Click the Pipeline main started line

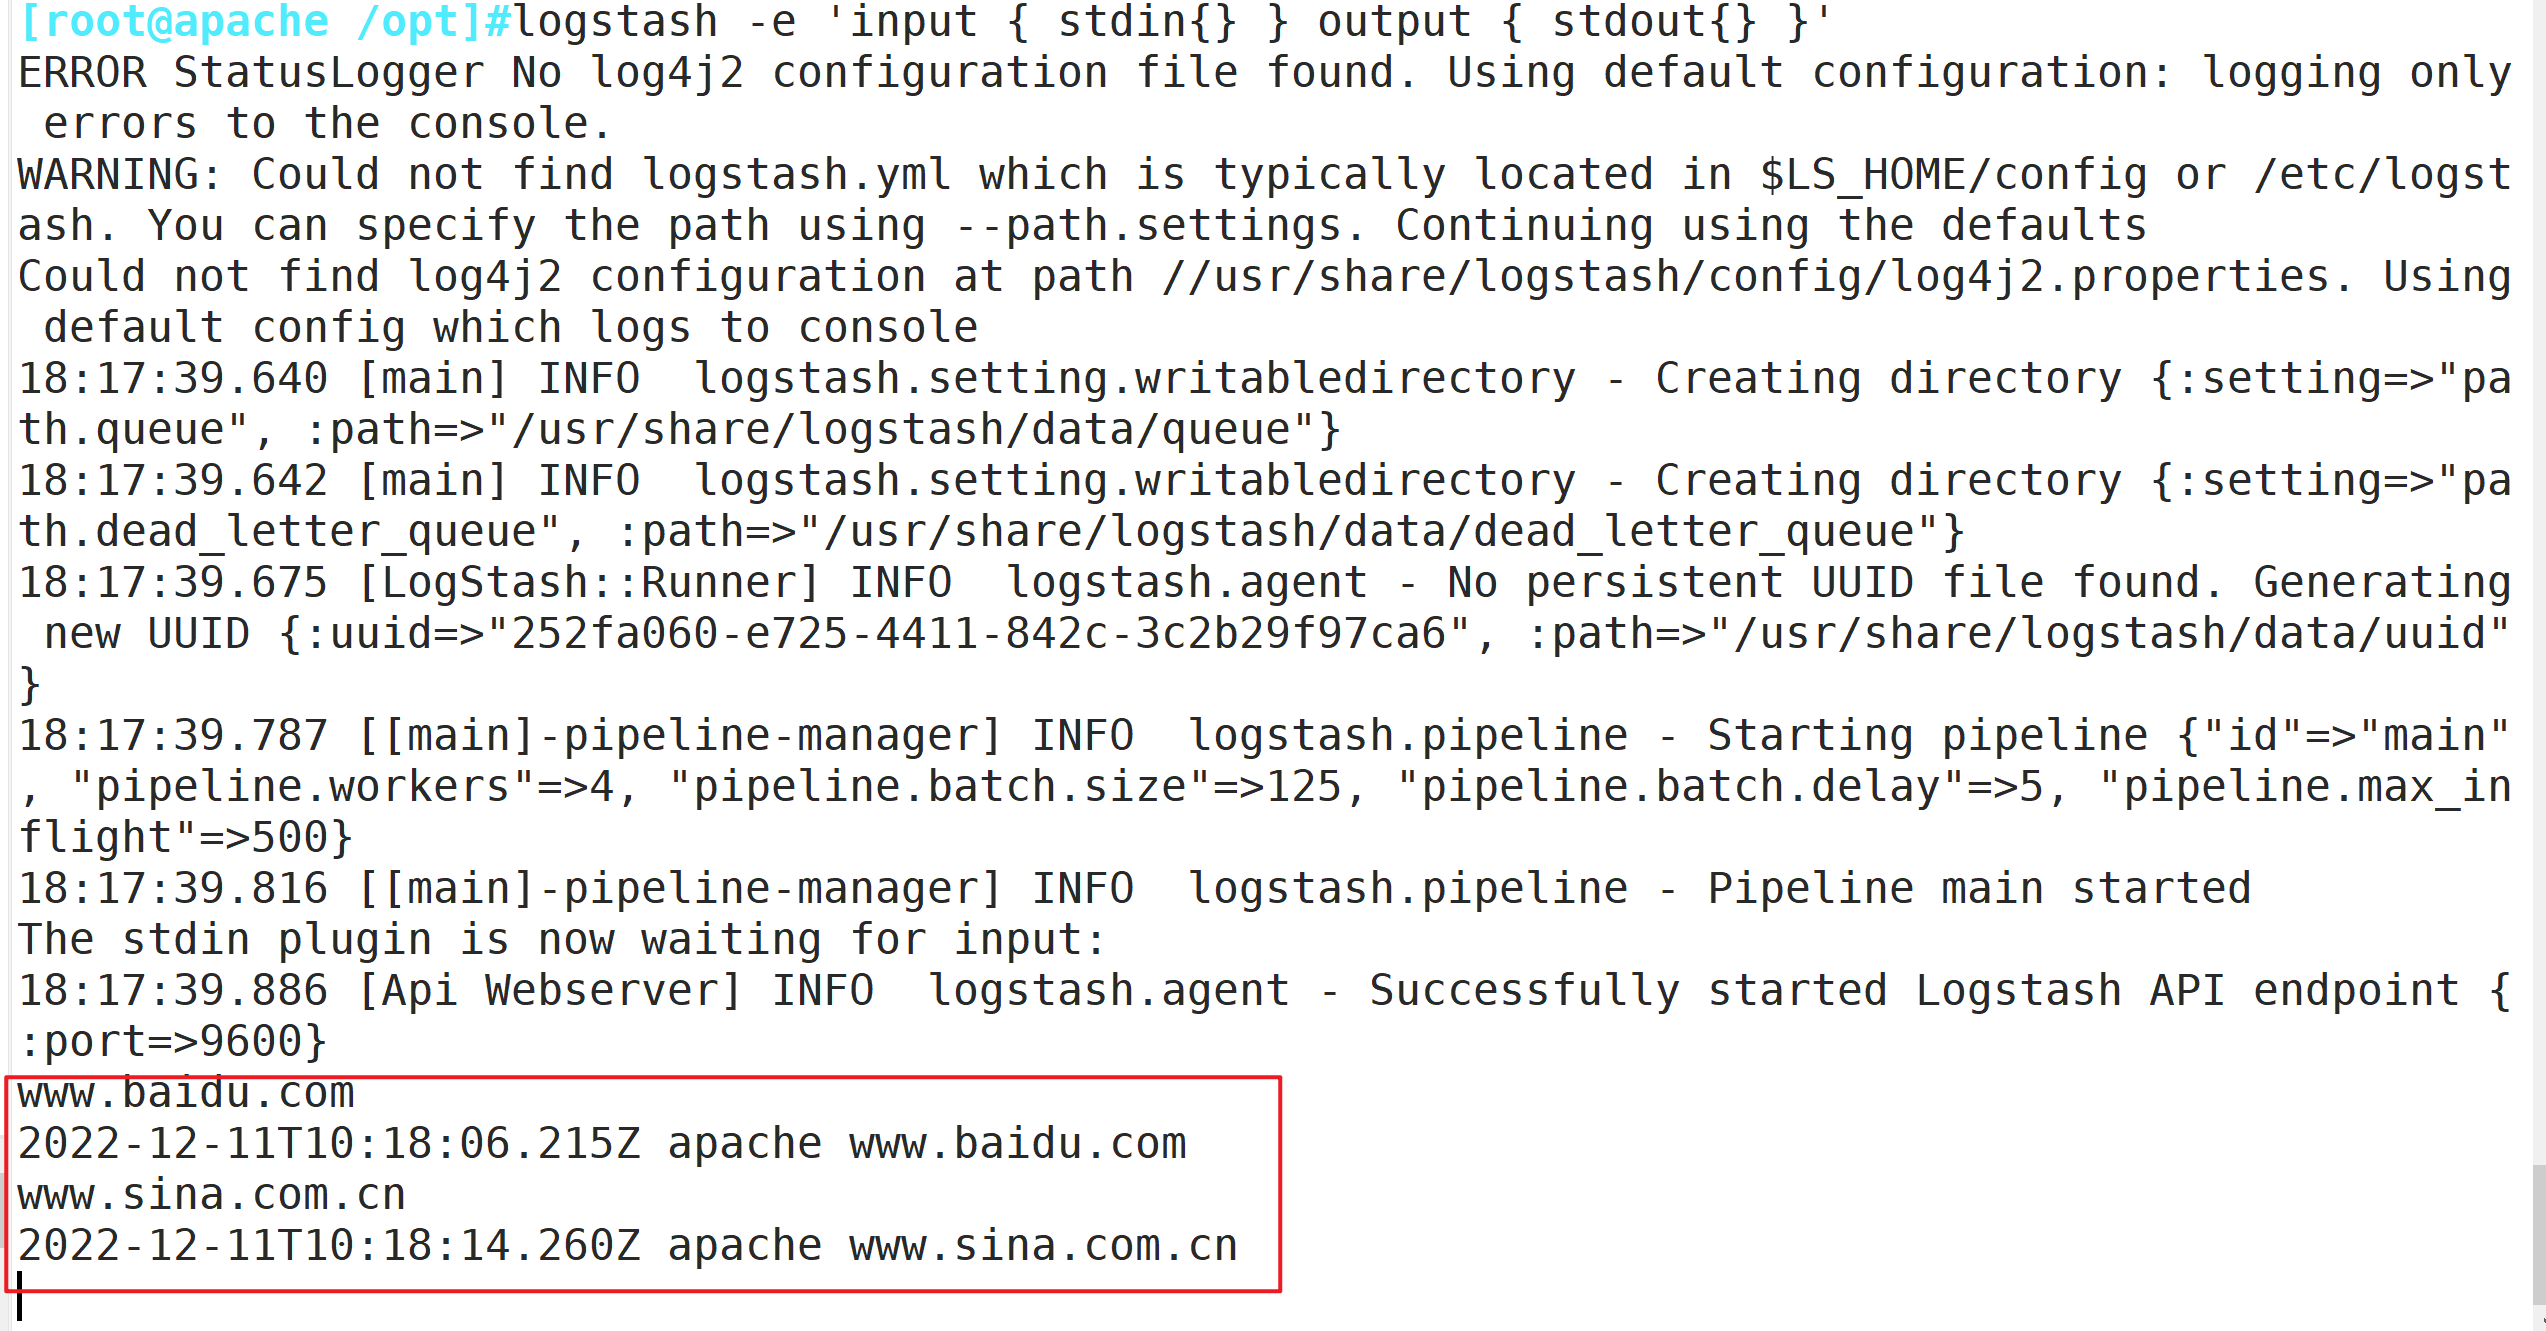click(1135, 889)
